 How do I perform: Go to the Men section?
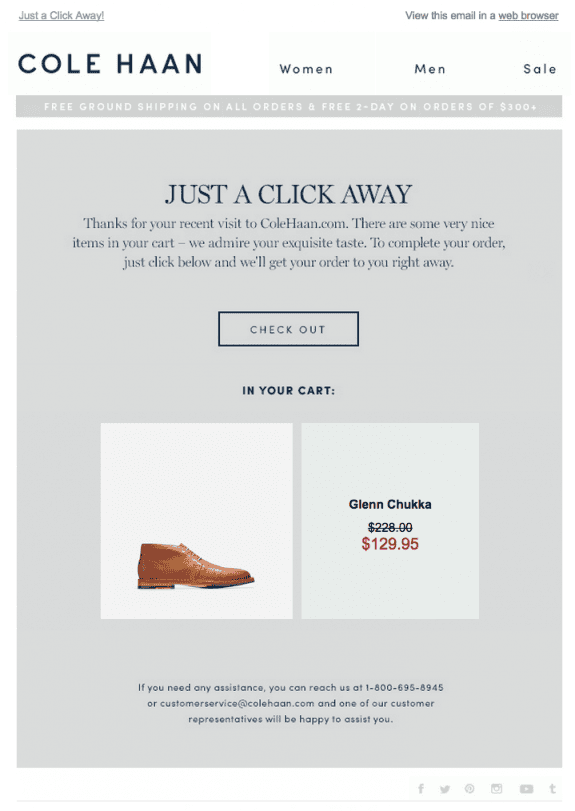coord(430,69)
